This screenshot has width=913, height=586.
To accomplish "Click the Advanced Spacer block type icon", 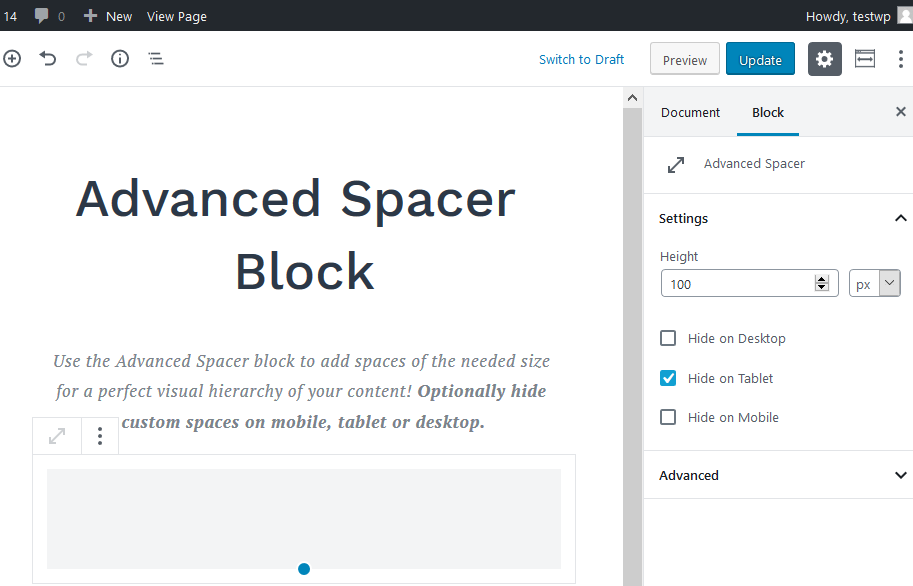I will click(58, 436).
